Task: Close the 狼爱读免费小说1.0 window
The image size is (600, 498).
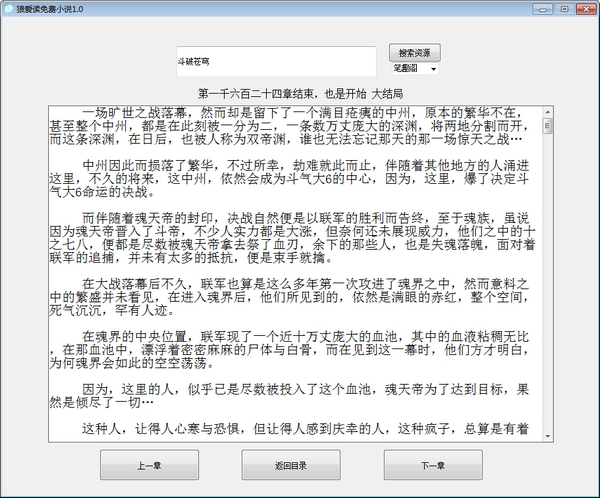Action: pos(586,9)
